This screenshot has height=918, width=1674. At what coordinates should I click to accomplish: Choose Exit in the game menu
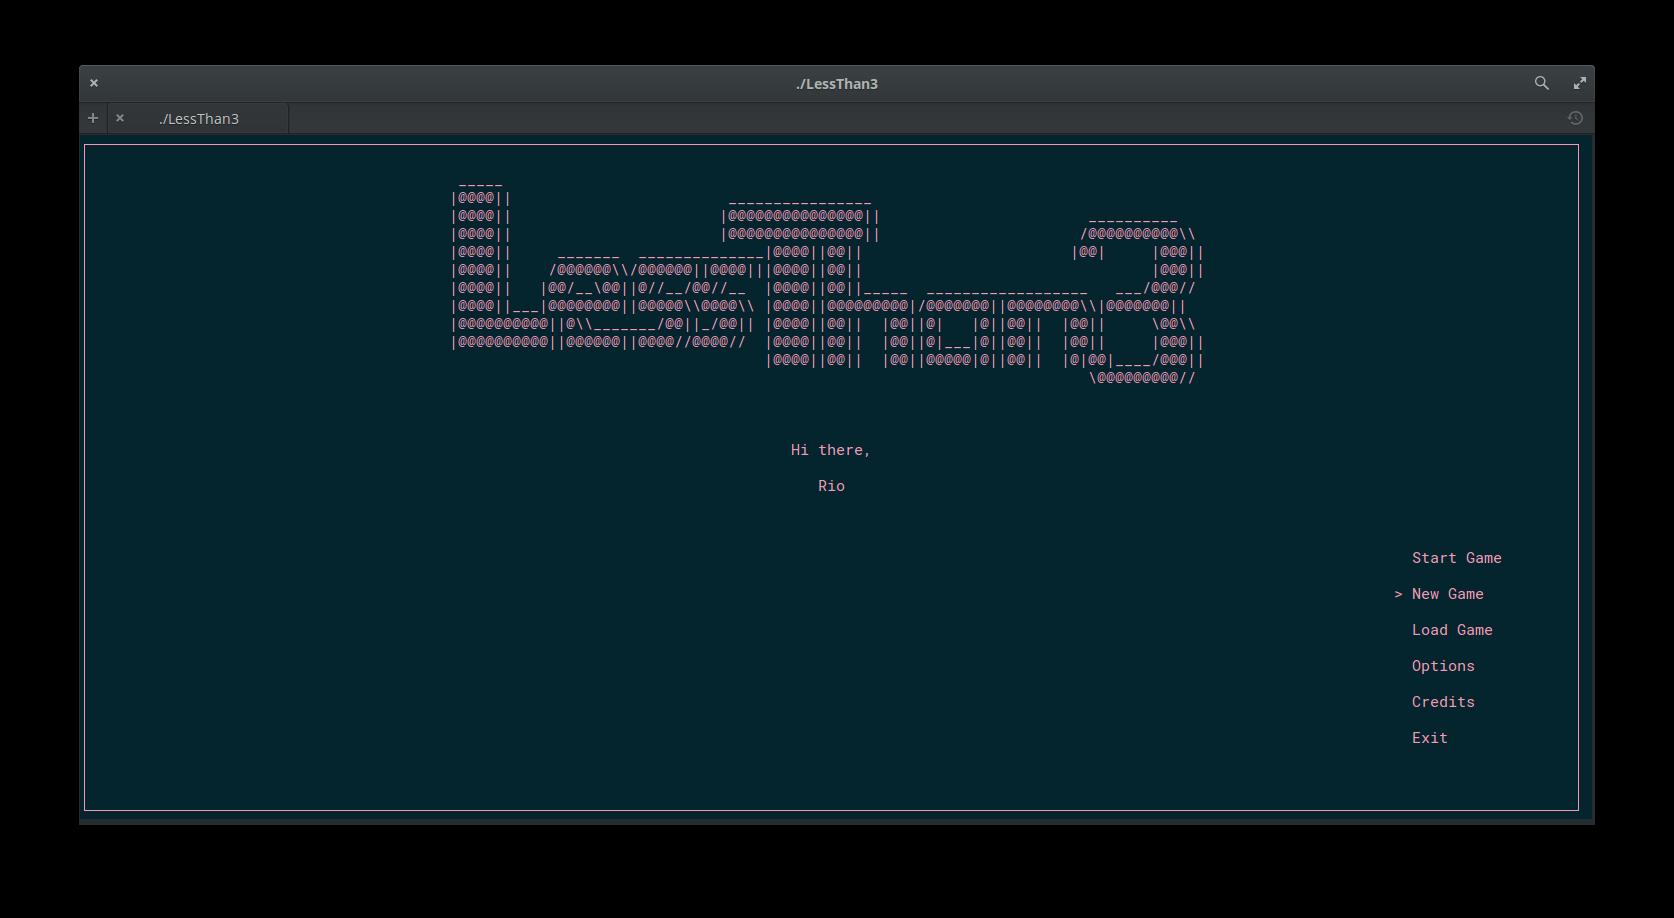click(1429, 738)
